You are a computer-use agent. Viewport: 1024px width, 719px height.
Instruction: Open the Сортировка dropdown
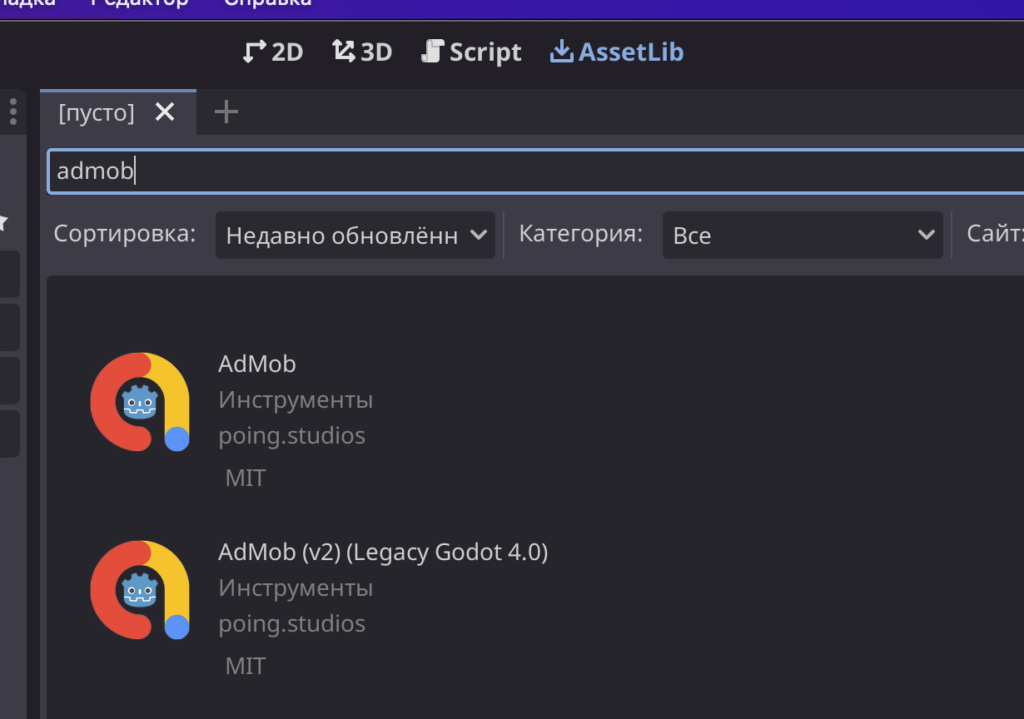355,235
